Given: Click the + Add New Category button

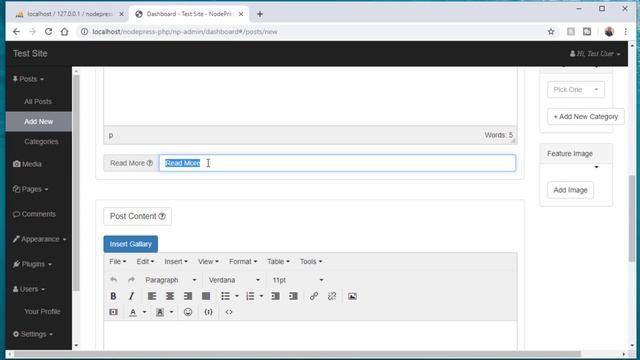Looking at the screenshot, I should click(x=586, y=117).
